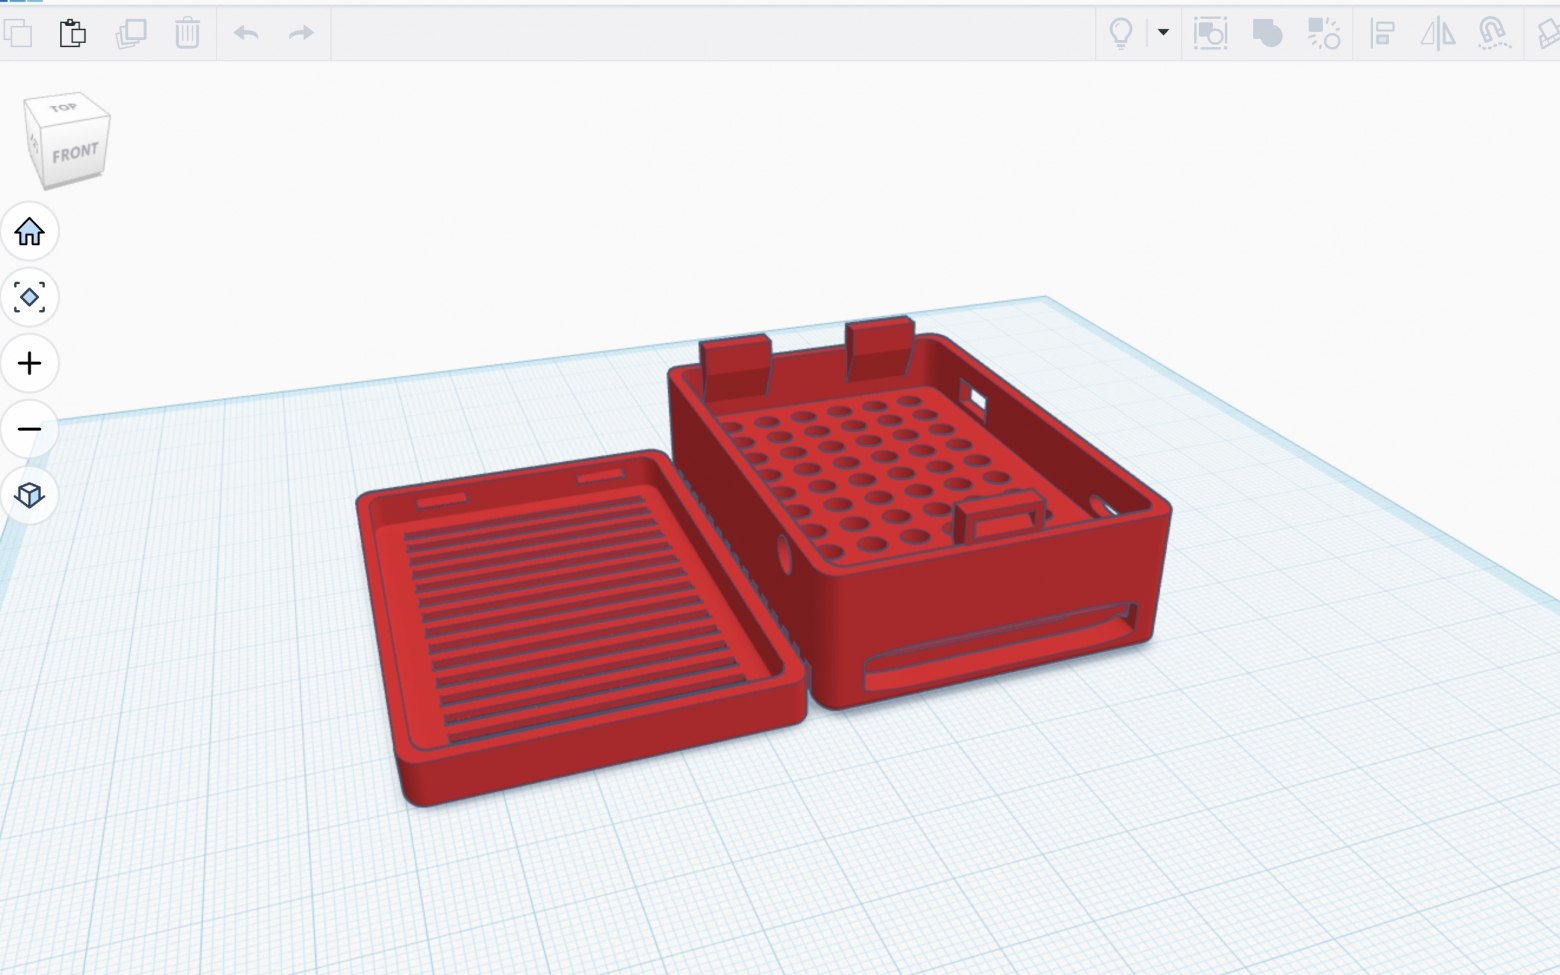The height and width of the screenshot is (975, 1560).
Task: Activate the Cruise magnet tool
Action: (x=1494, y=33)
